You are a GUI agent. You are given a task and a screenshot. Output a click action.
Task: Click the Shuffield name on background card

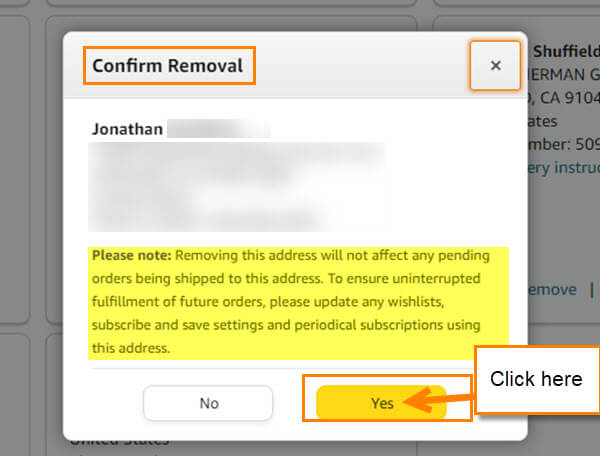pyautogui.click(x=566, y=51)
